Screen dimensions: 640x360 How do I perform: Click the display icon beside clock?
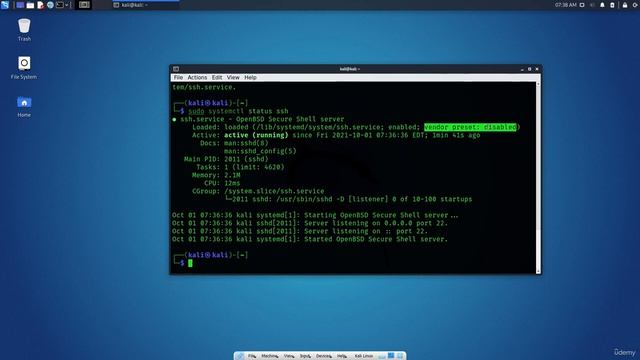tap(582, 5)
